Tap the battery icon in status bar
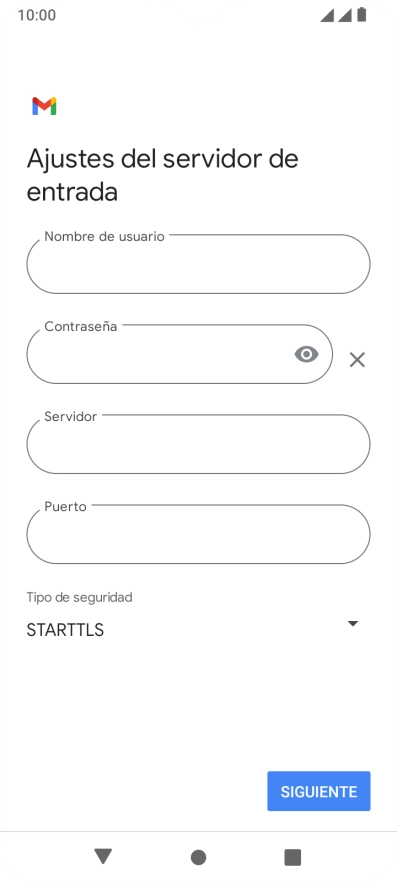 click(362, 15)
